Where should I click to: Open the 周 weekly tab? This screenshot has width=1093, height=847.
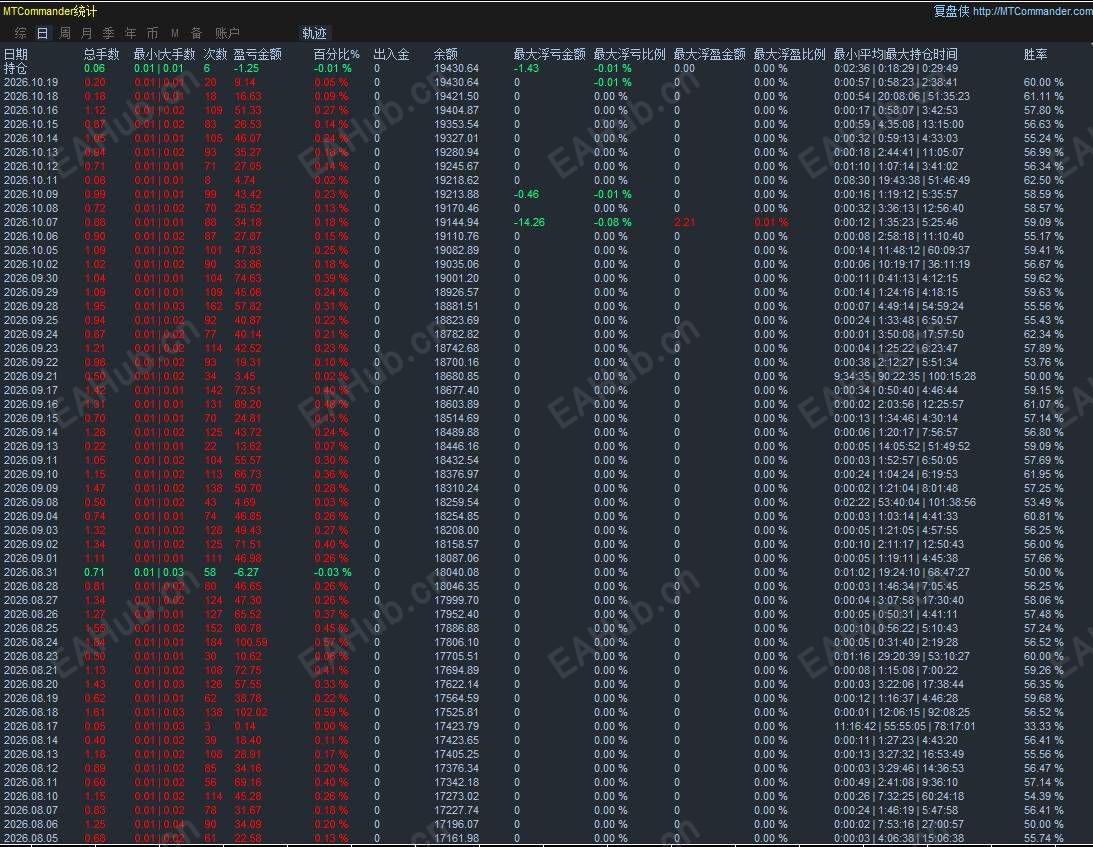point(65,33)
